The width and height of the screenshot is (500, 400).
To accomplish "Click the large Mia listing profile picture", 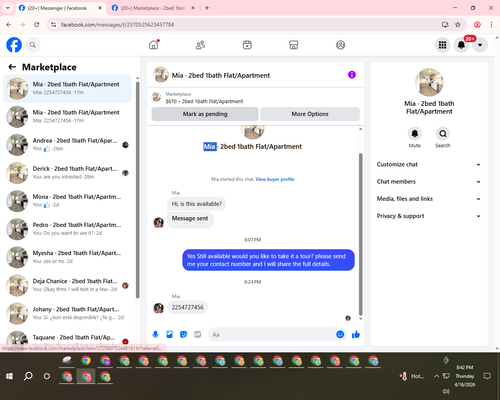I will point(429,82).
